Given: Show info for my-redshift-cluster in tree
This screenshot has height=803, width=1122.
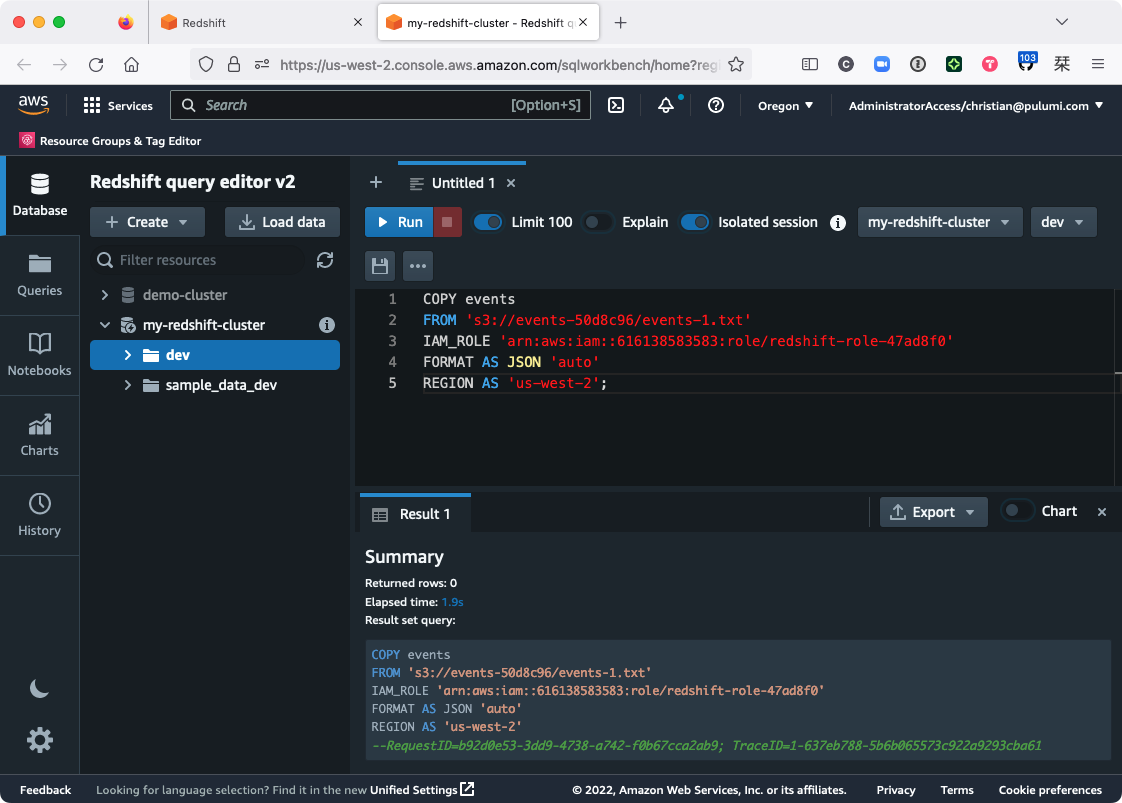Looking at the screenshot, I should 327,325.
